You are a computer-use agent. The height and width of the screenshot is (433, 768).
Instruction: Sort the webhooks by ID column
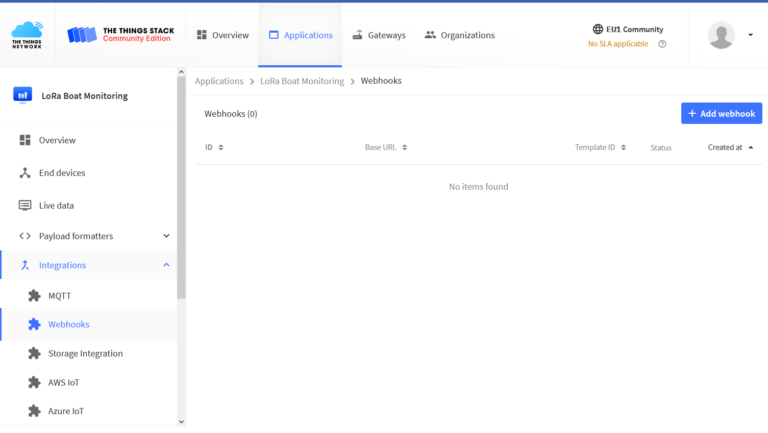214,148
